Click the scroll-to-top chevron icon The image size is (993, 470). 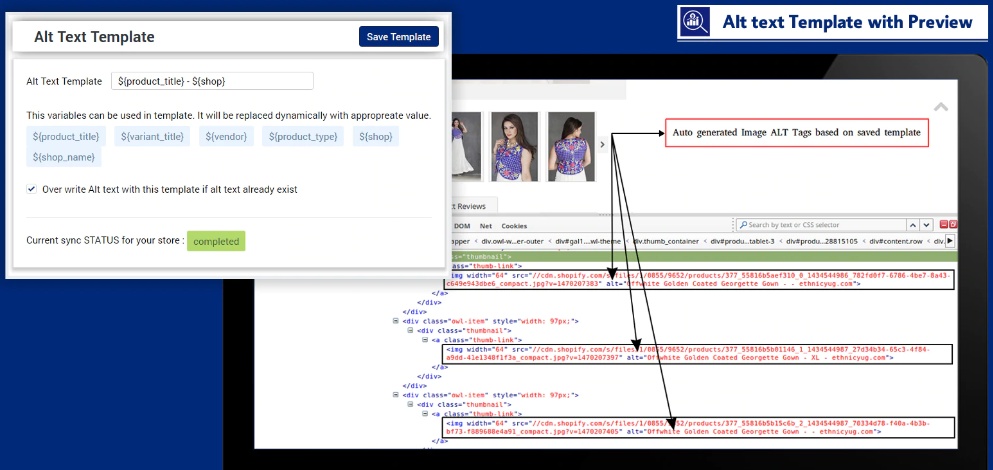click(940, 107)
